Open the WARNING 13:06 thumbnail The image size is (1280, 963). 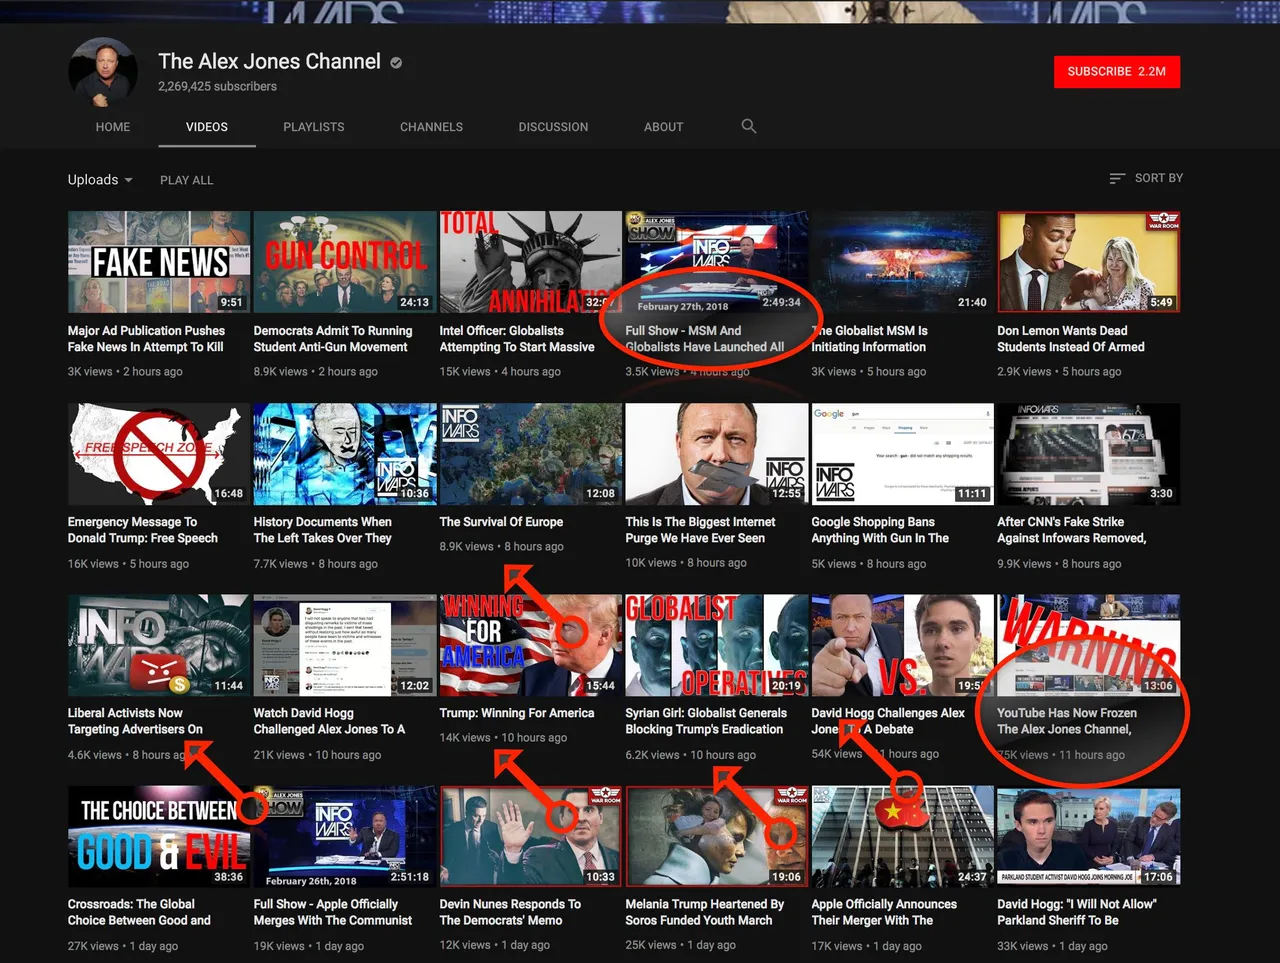click(x=1088, y=645)
